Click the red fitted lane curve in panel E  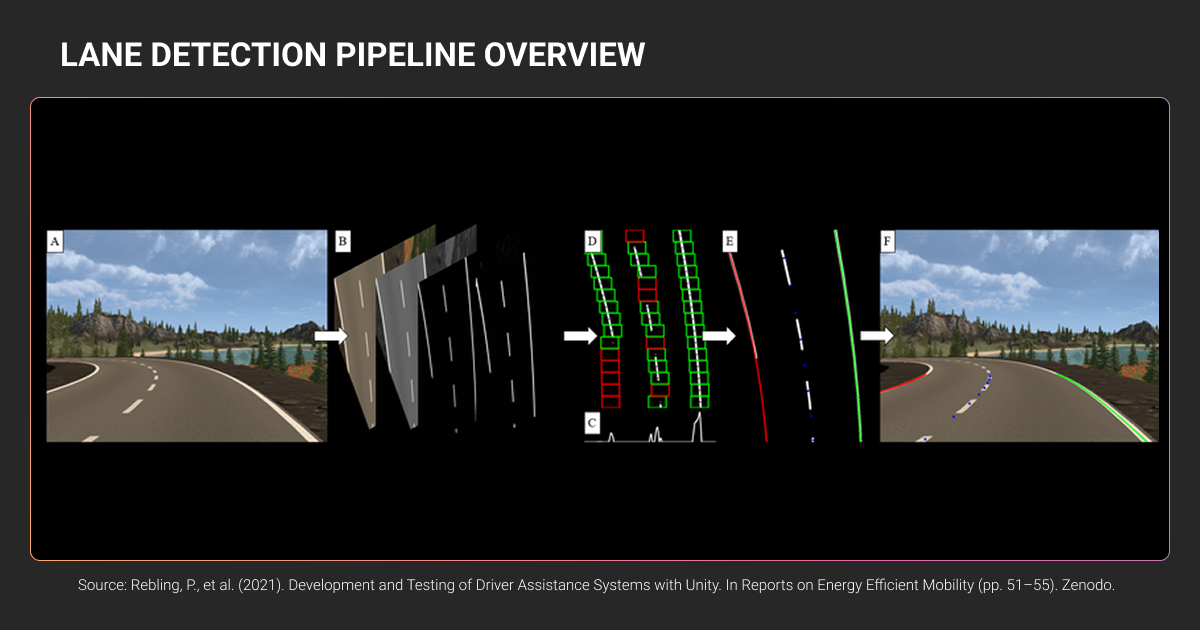(750, 340)
